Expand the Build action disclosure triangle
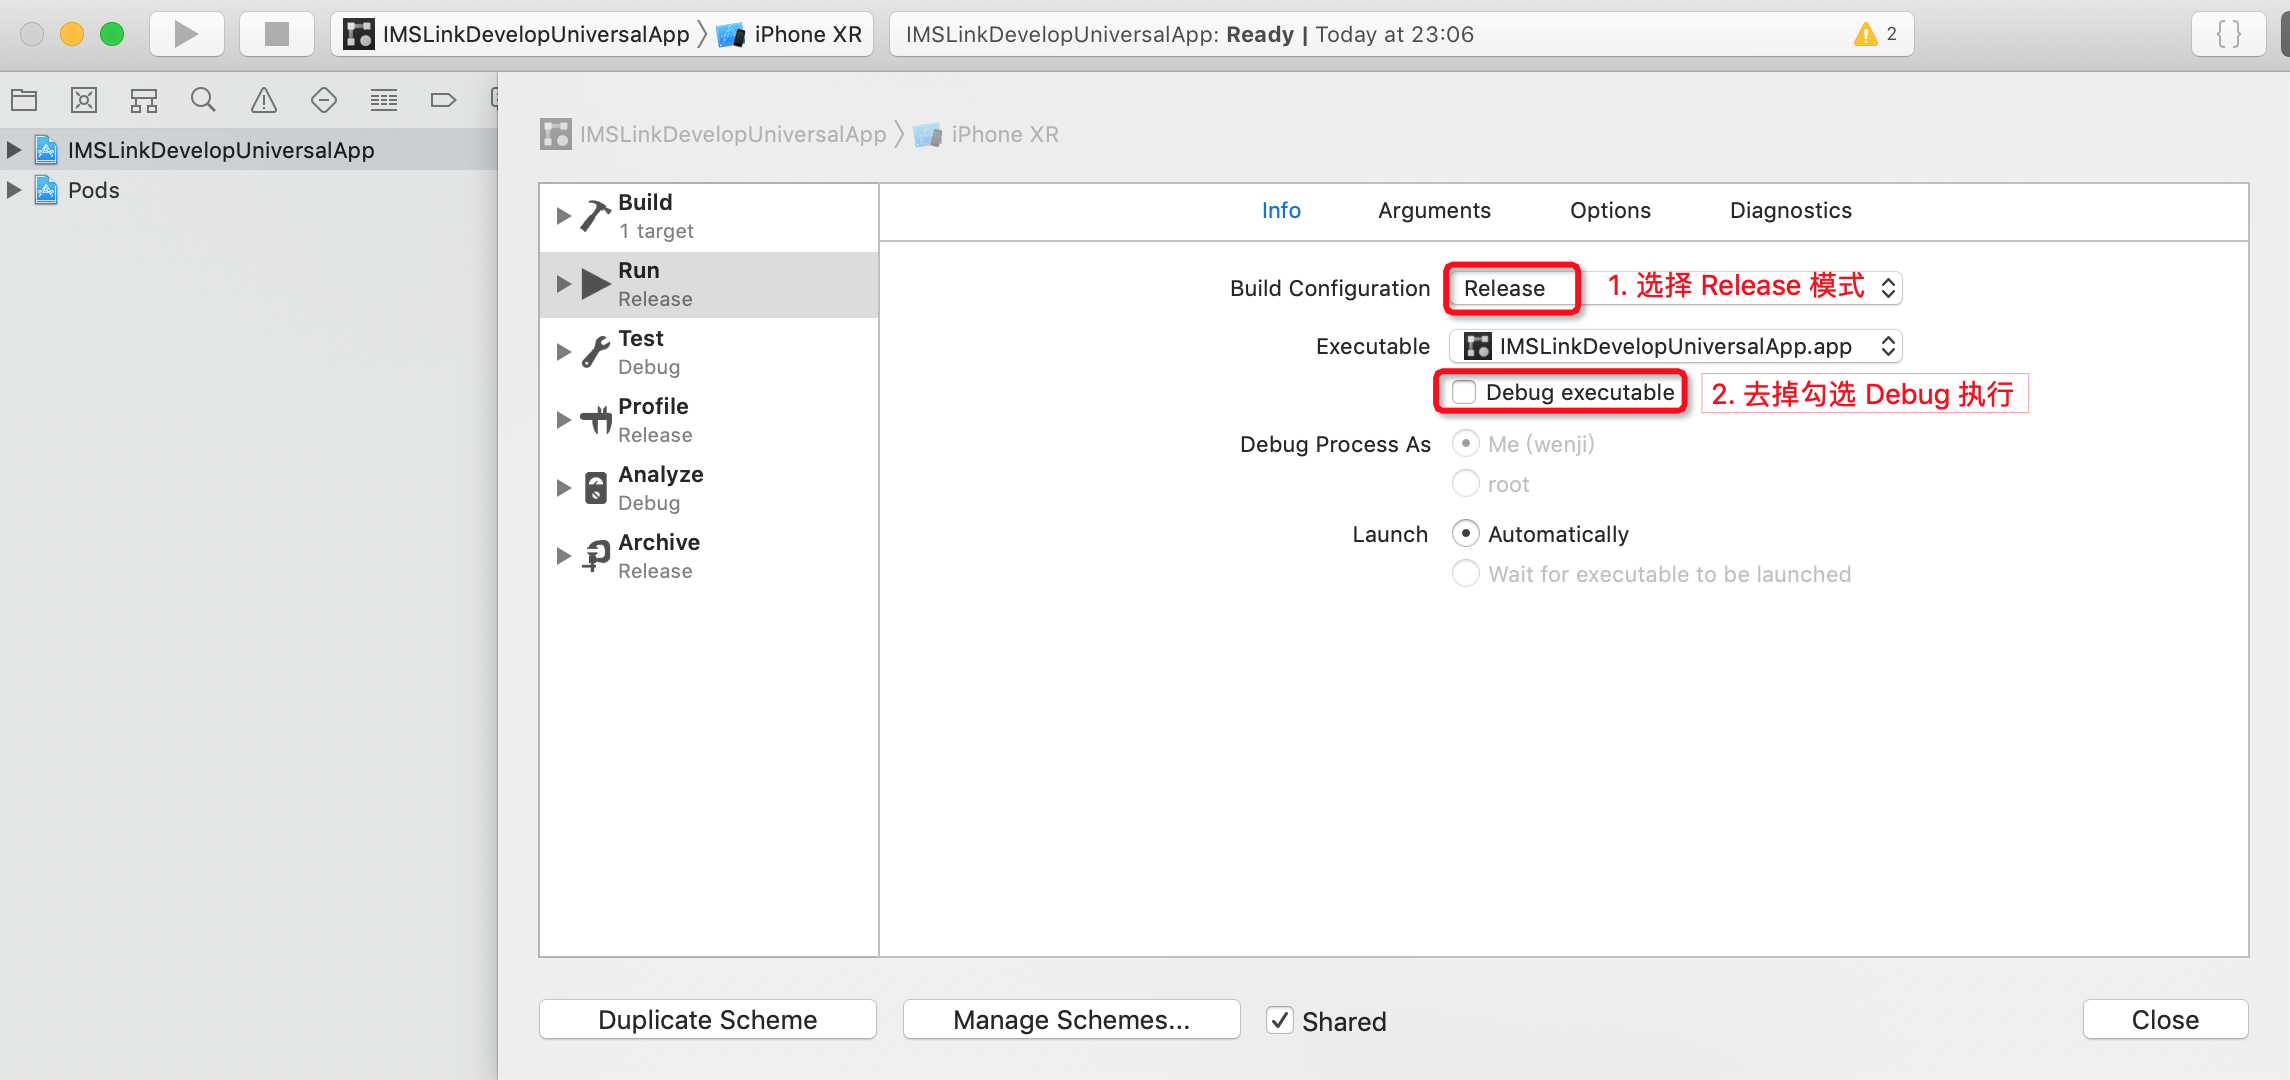Viewport: 2290px width, 1080px height. pos(563,216)
